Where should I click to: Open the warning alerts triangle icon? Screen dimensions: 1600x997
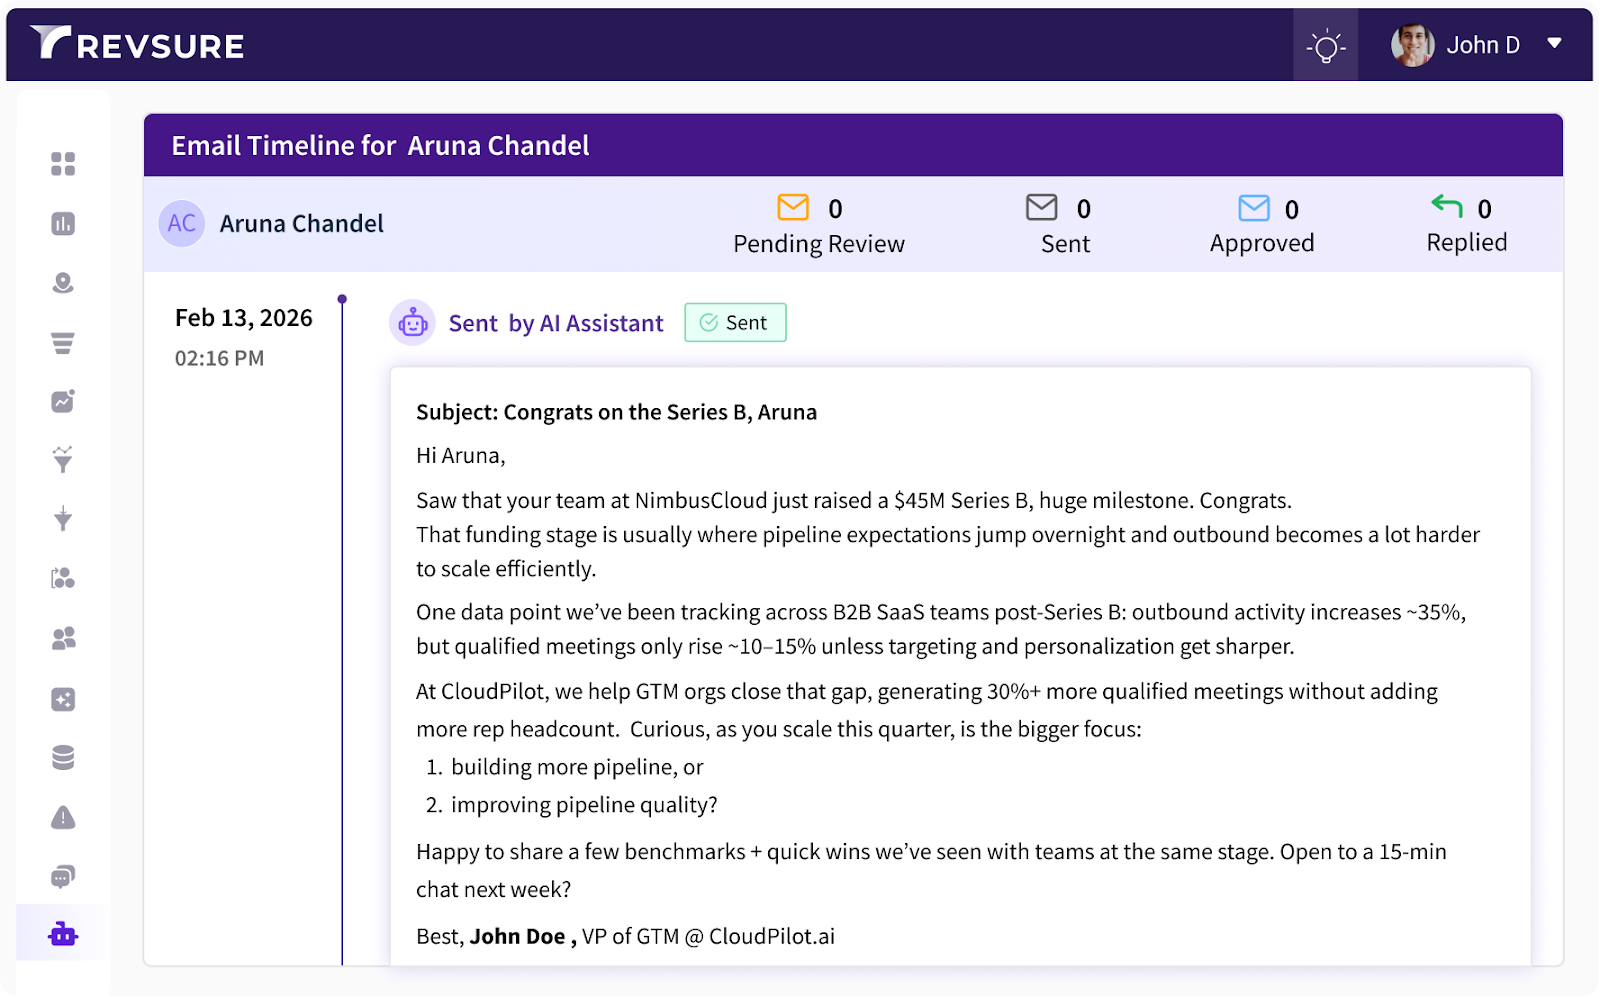[63, 817]
